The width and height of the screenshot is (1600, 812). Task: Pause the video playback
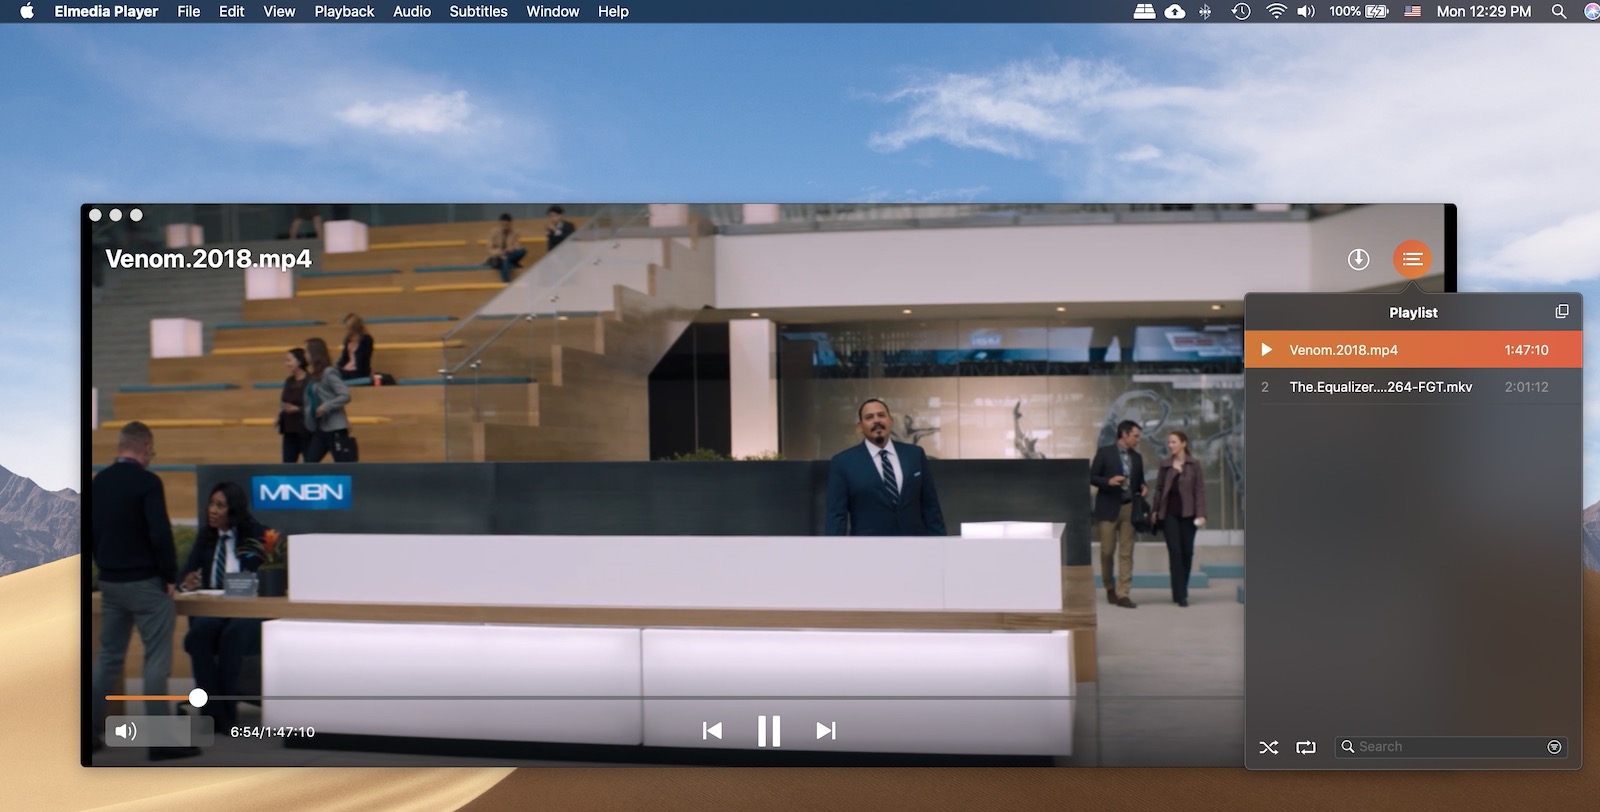click(768, 731)
